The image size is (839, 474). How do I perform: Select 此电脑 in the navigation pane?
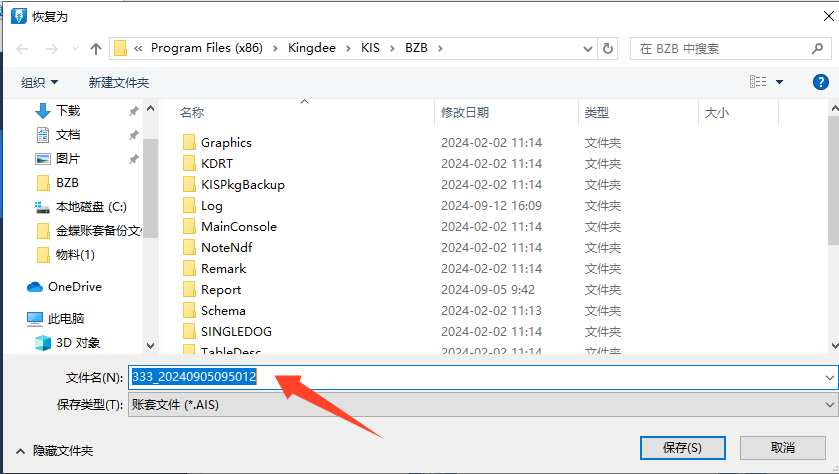pos(66,319)
